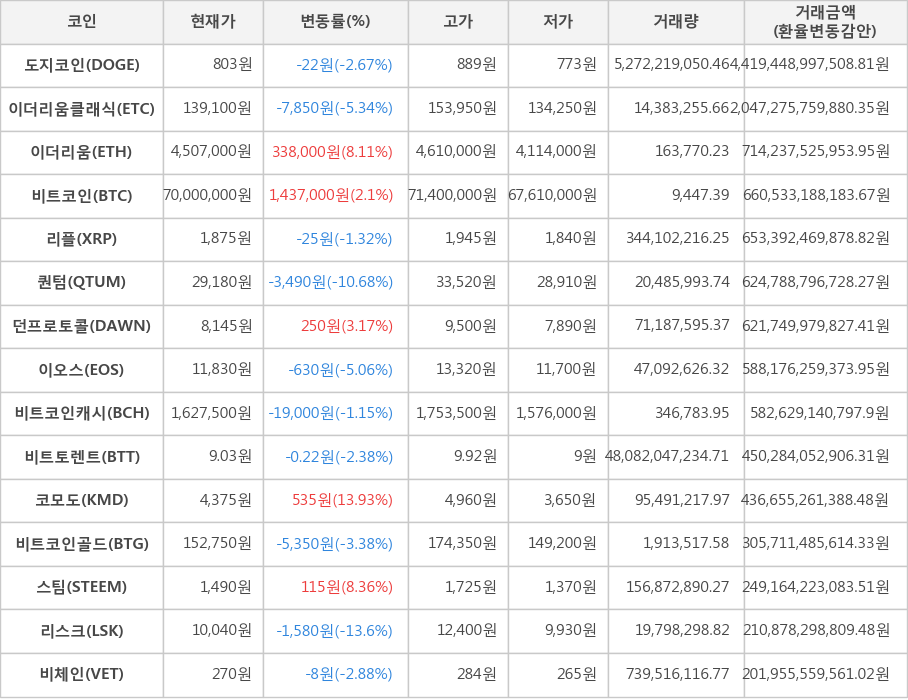Sort by 거래량 column header
Image resolution: width=908 pixels, height=700 pixels.
675,23
